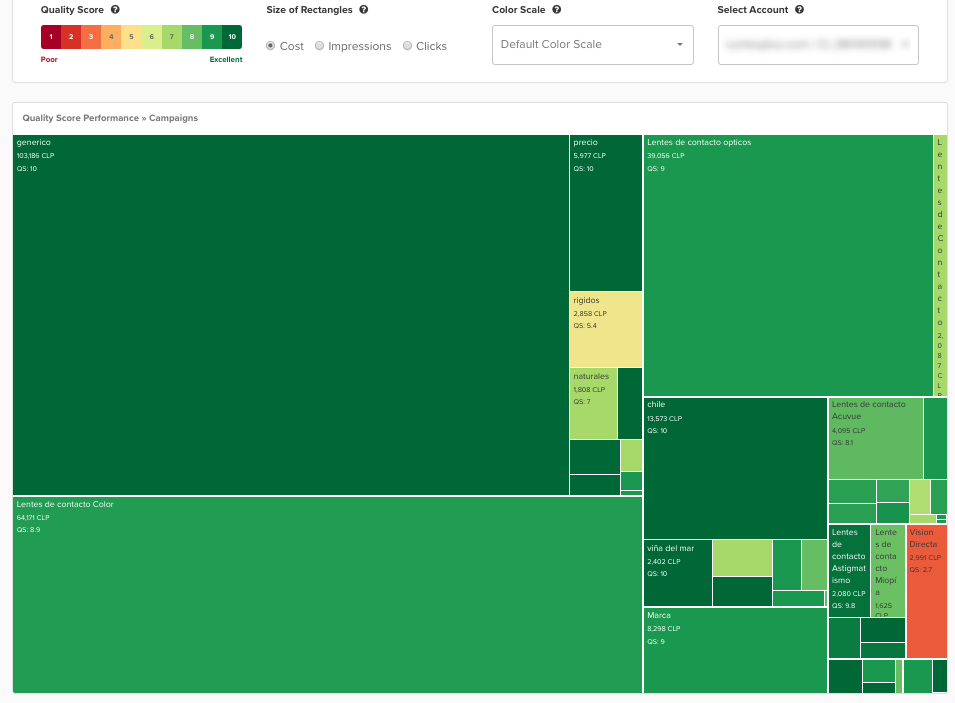The image size is (955, 703).
Task: Select the rigidos campaign tile
Action: click(x=606, y=330)
